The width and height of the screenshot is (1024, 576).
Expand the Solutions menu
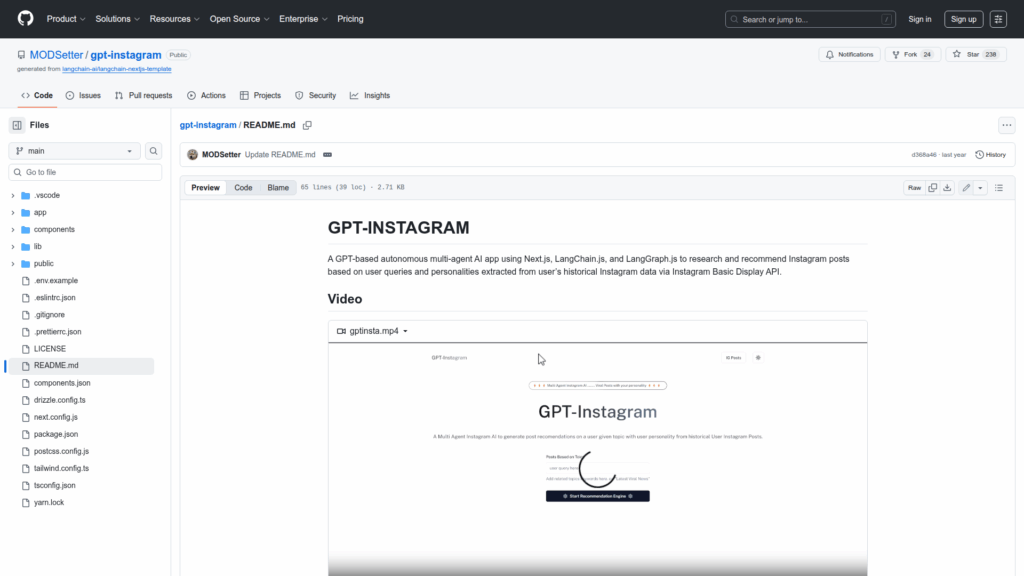(118, 19)
